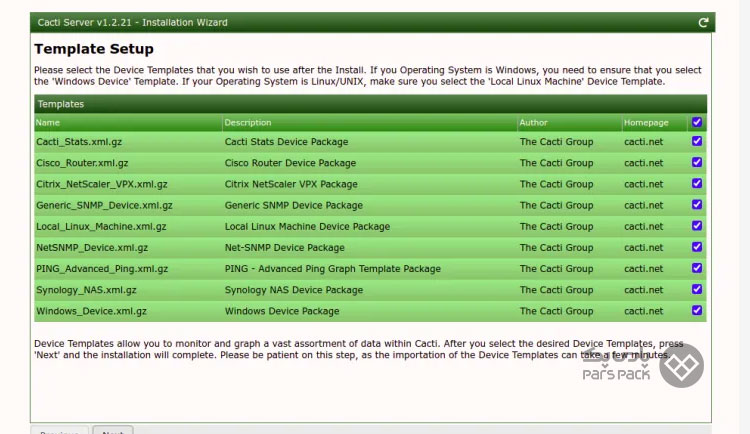This screenshot has width=750, height=434.
Task: Select the Cacti_Stats.xml.gz file name
Action: pos(79,142)
